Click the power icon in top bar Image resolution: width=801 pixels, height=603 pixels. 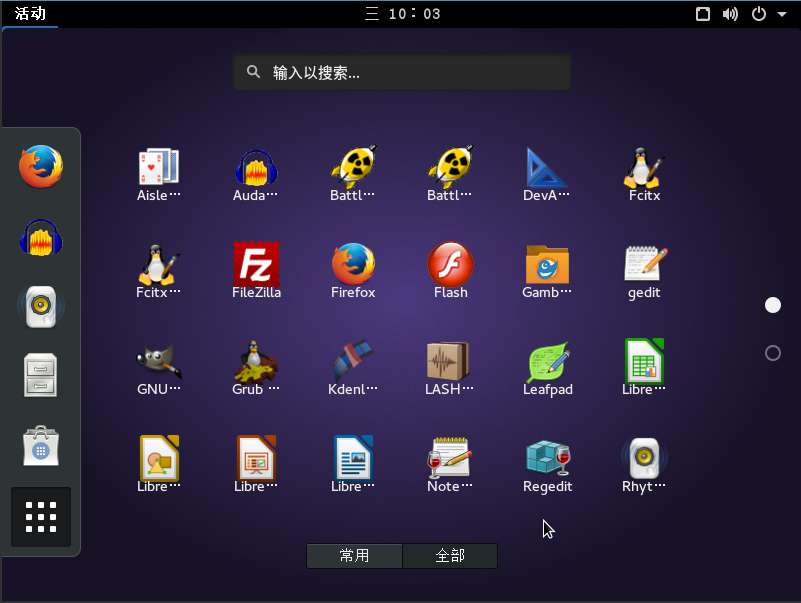[x=759, y=14]
